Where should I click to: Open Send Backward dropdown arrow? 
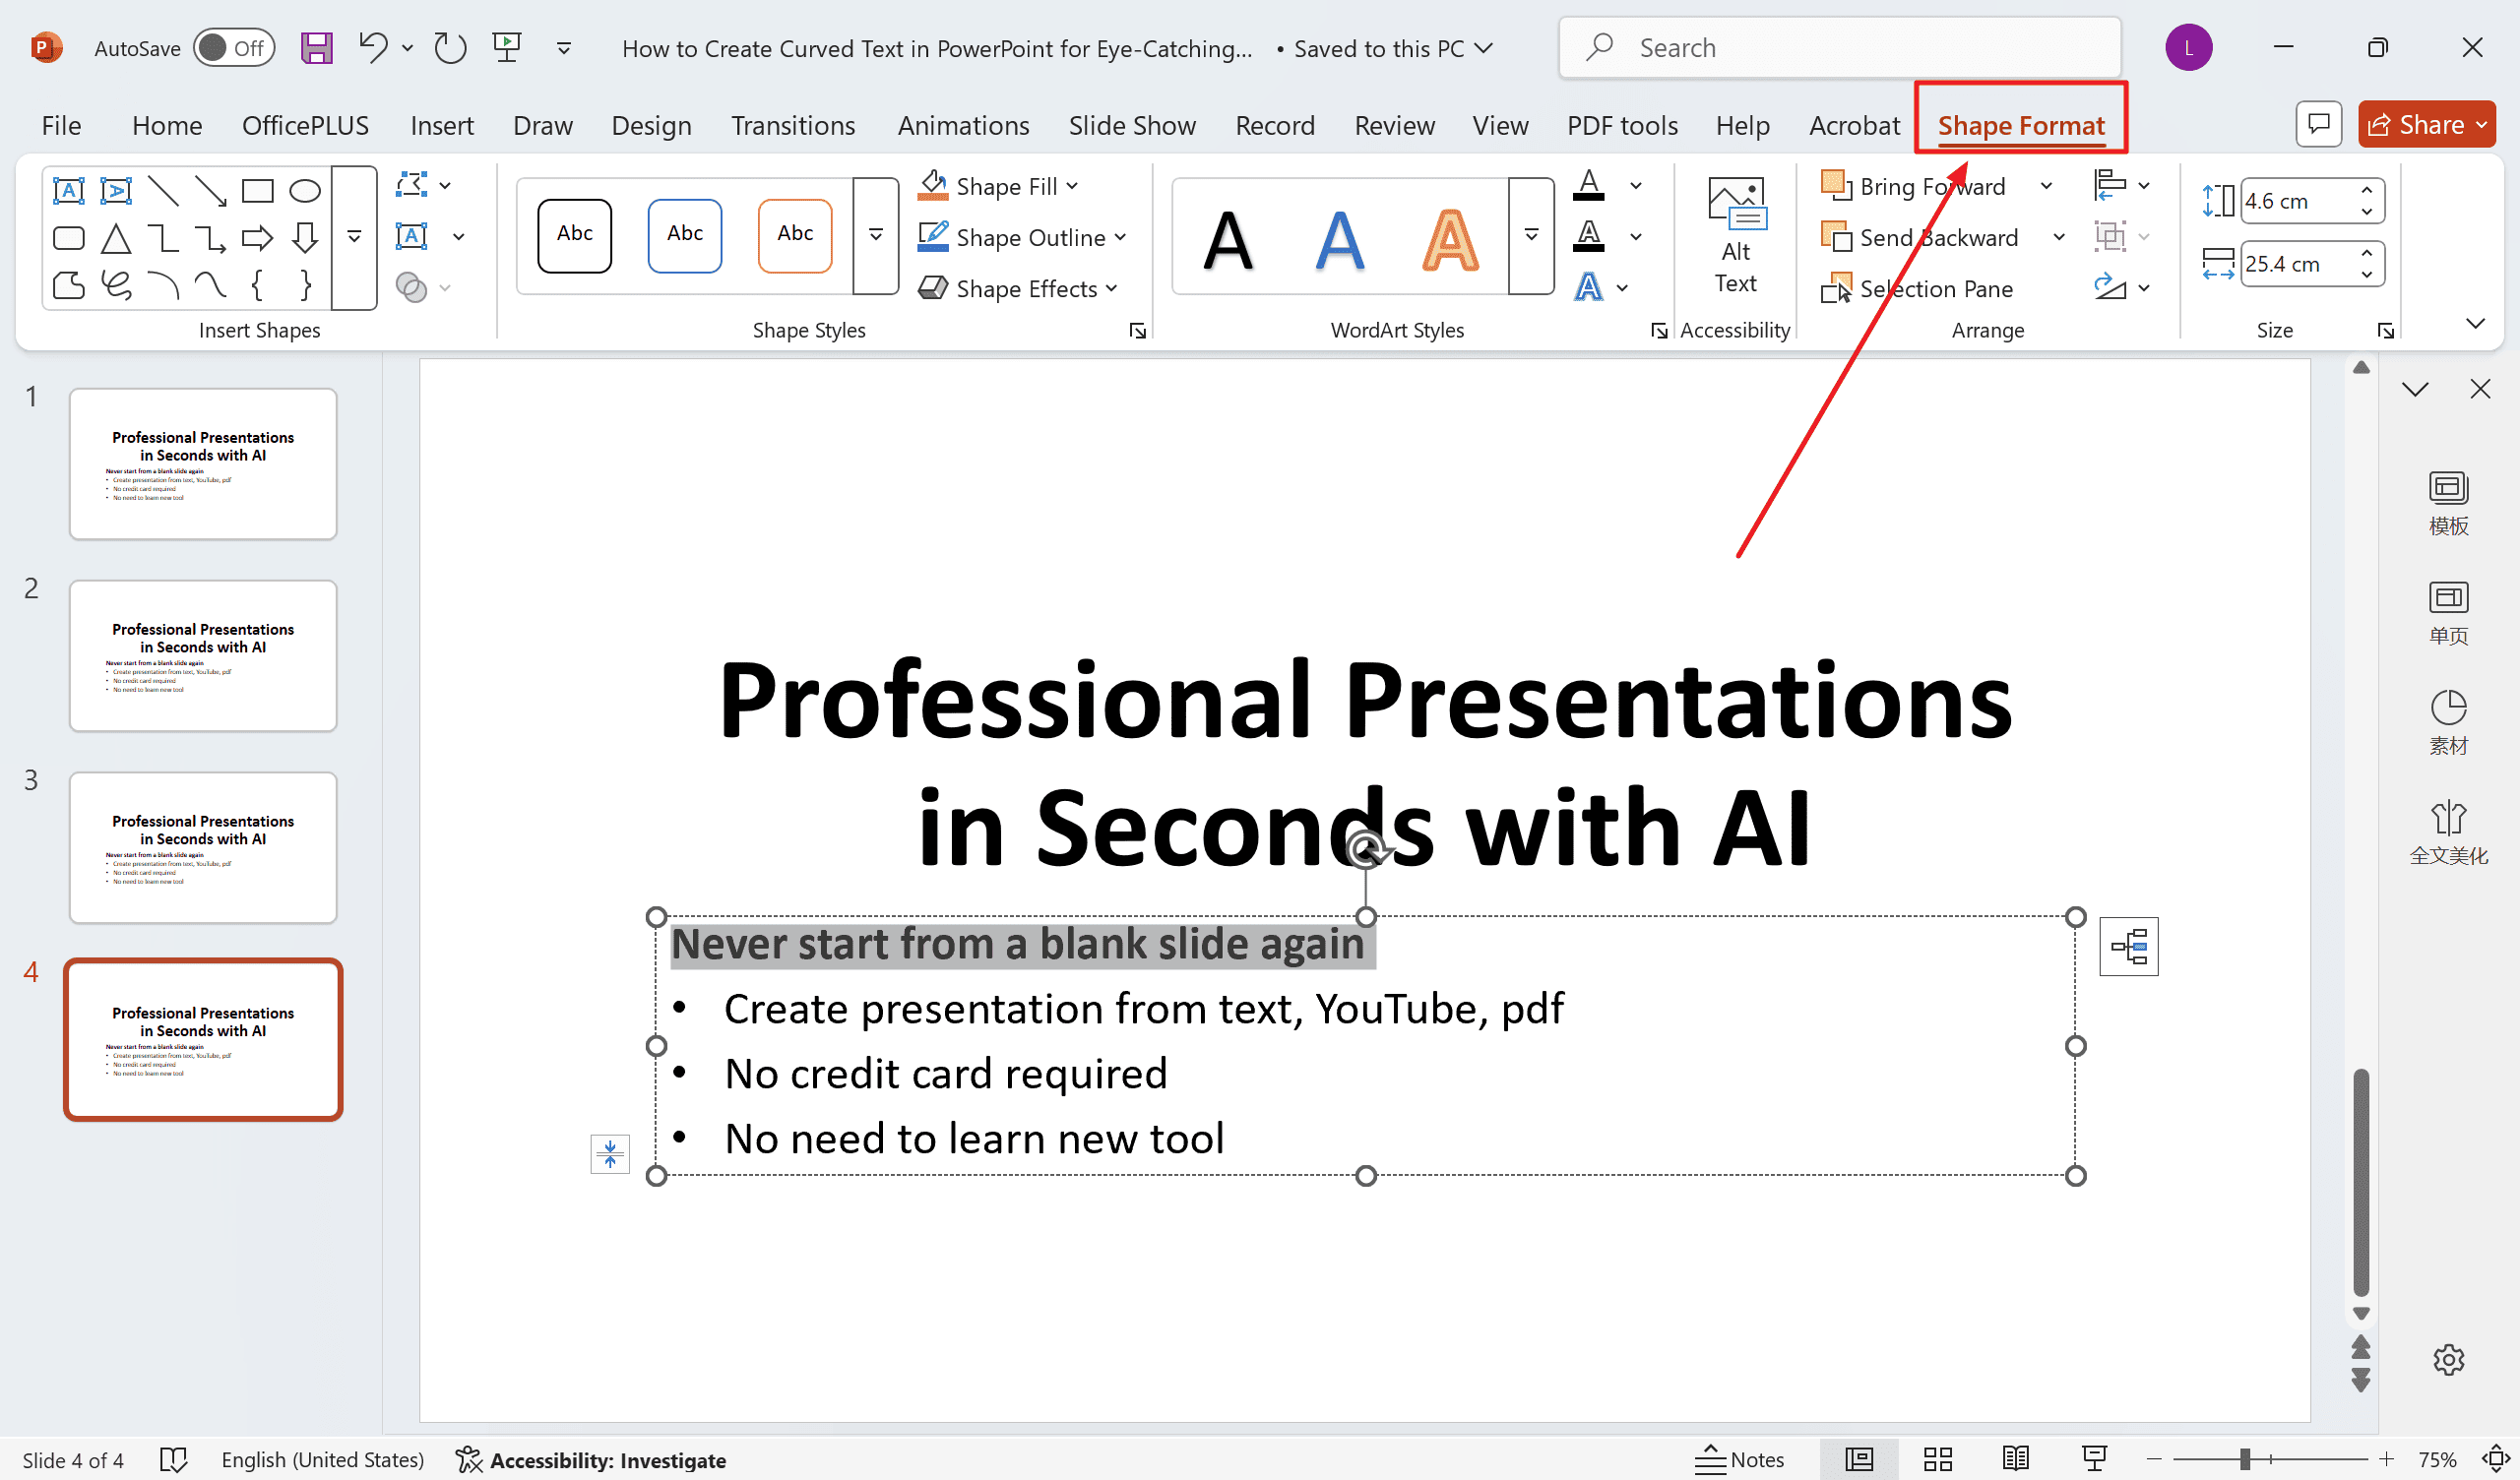pyautogui.click(x=2059, y=237)
